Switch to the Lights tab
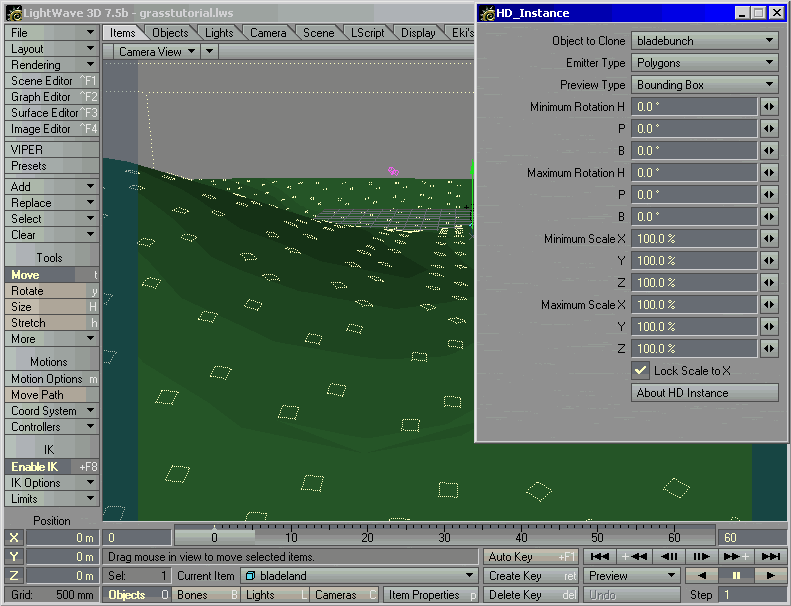This screenshot has width=791, height=606. coord(219,33)
